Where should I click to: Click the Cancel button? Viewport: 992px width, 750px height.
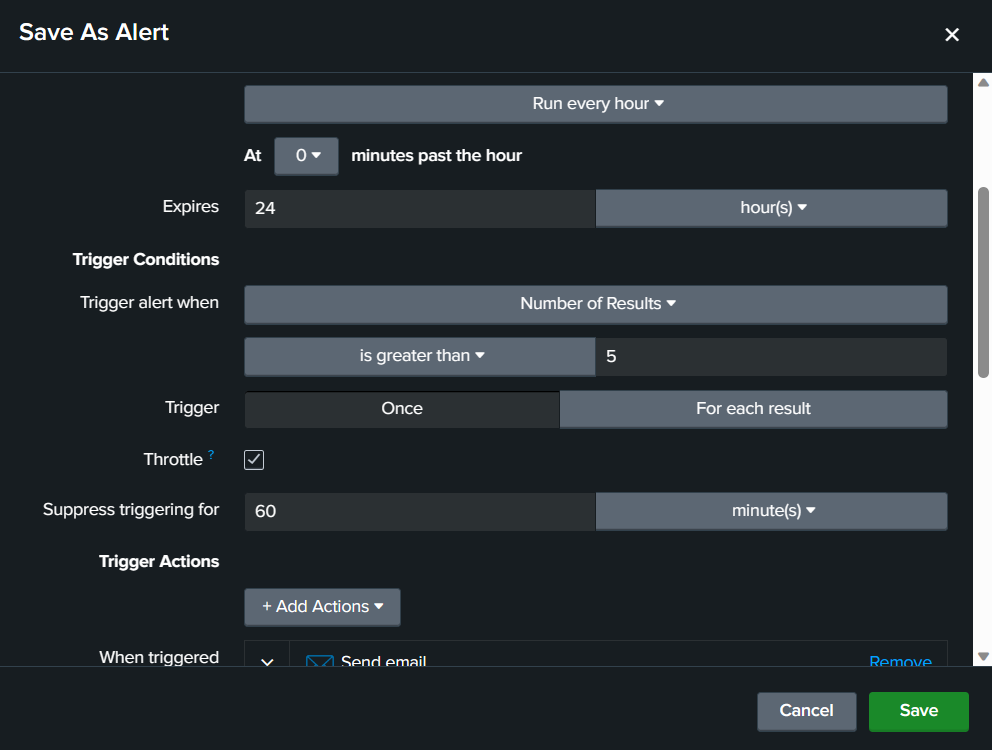tap(806, 711)
